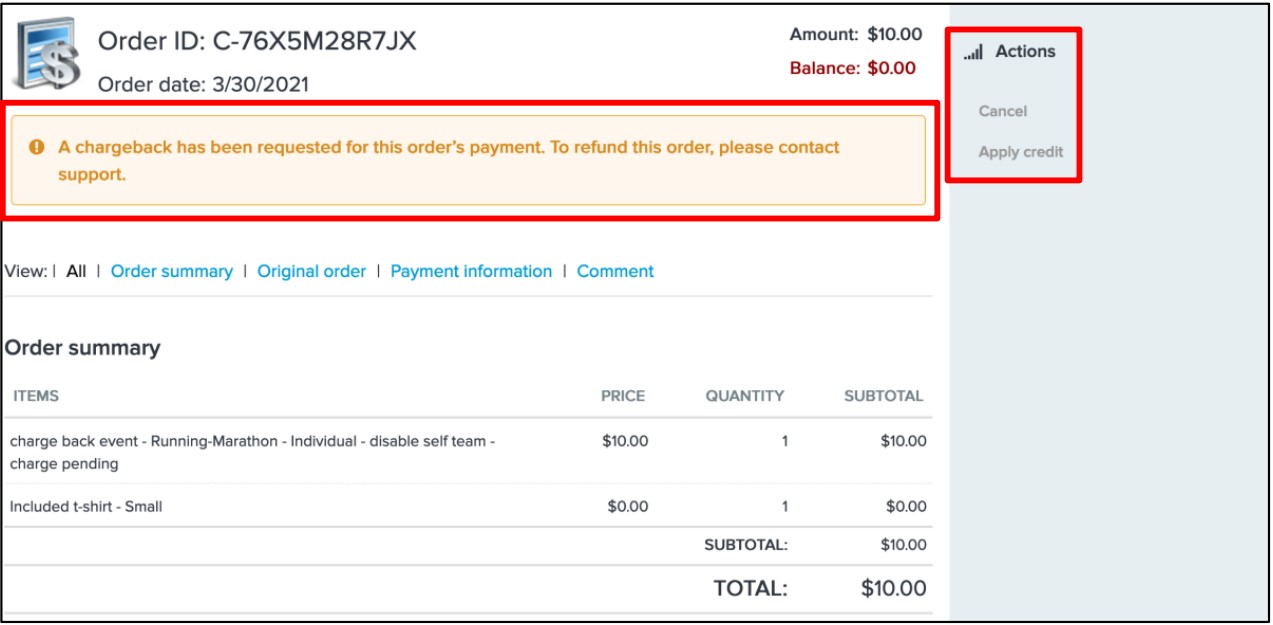Click the red Balance $0.00 text
Screen dimensions: 1273x625
point(853,68)
